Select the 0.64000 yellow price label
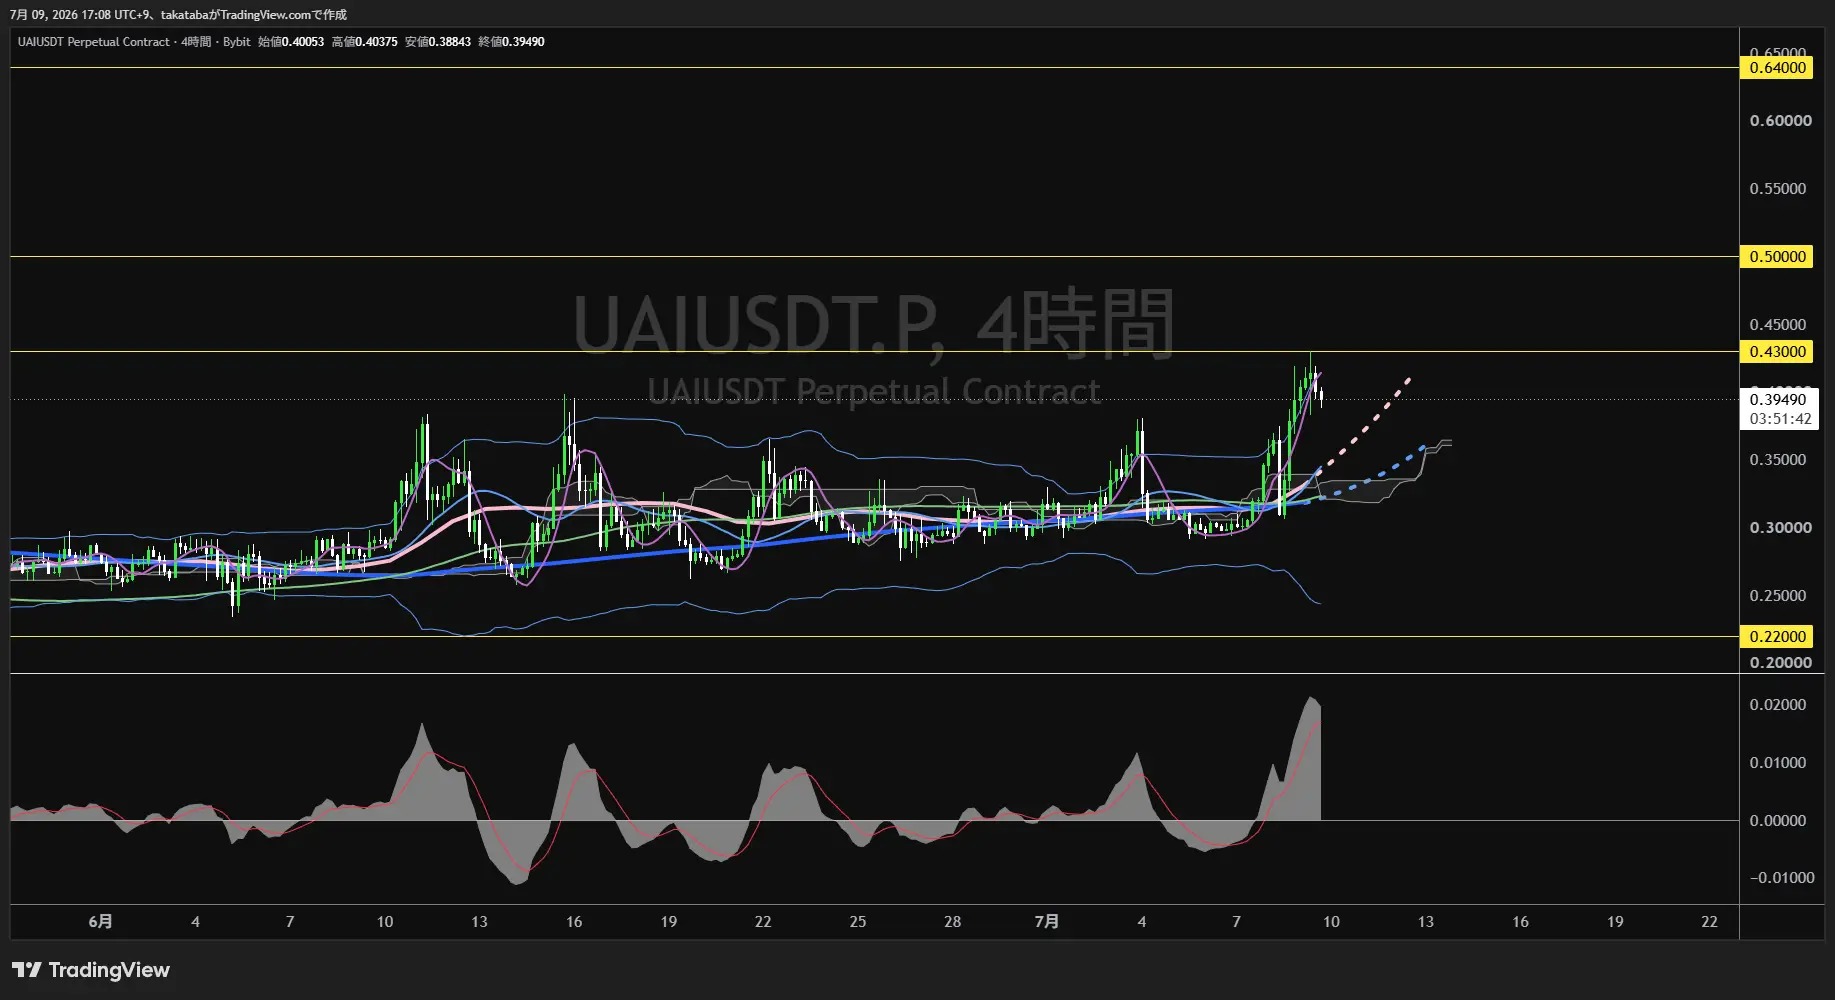This screenshot has height=1000, width=1835. [x=1777, y=68]
